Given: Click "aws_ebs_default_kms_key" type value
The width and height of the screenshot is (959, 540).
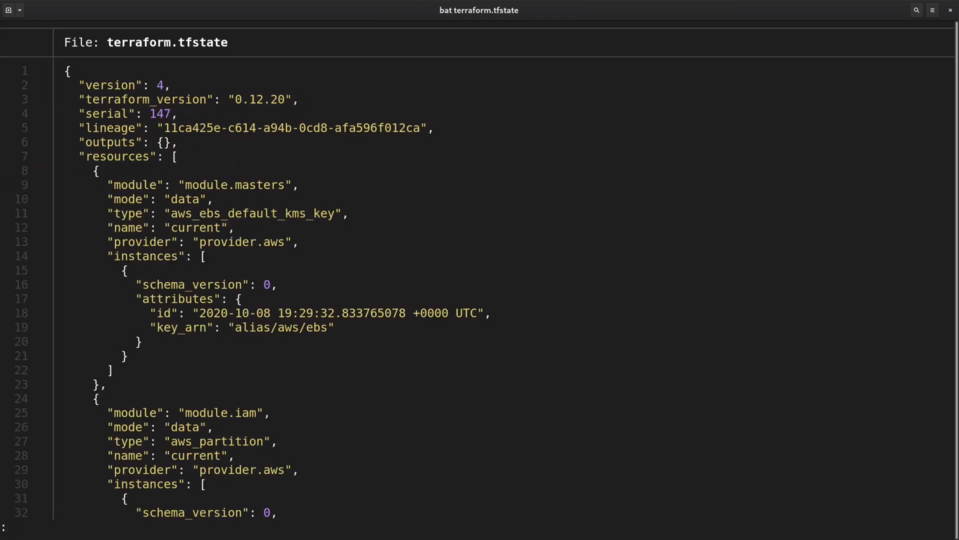Looking at the screenshot, I should pos(253,213).
